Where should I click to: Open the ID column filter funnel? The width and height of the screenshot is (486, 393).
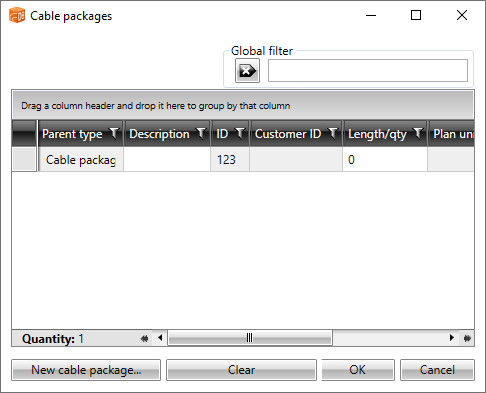pyautogui.click(x=240, y=133)
